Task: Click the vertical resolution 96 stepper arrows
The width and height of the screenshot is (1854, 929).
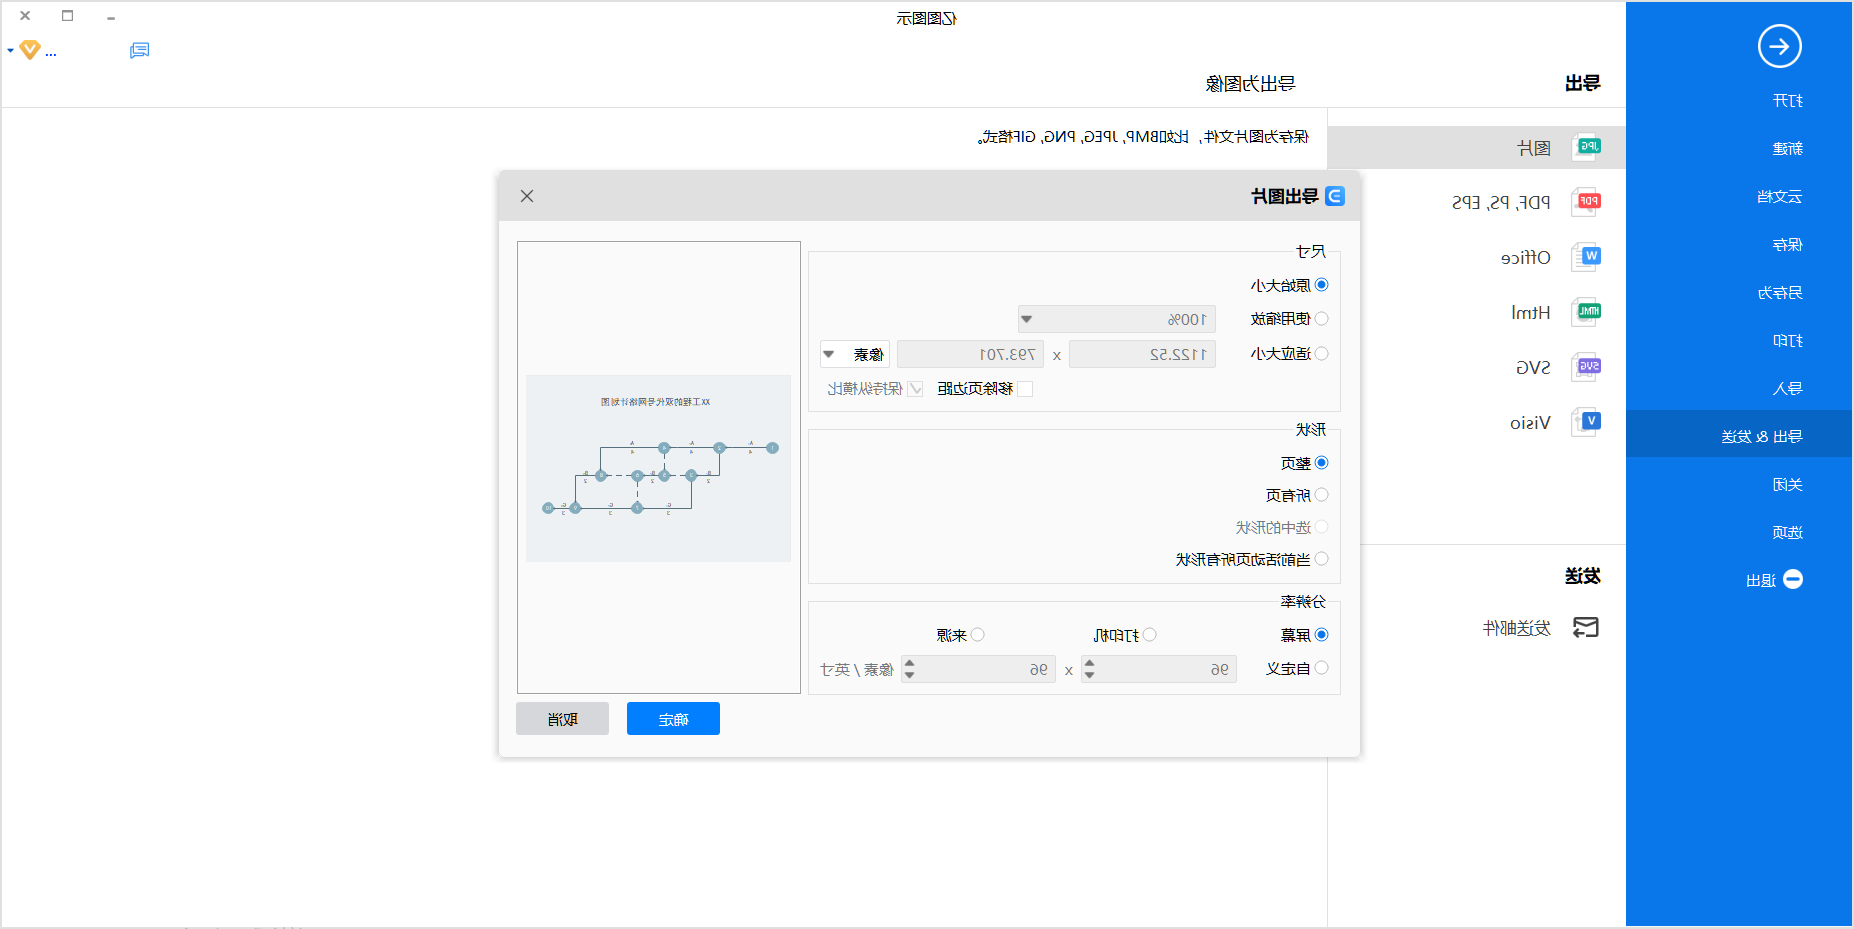Action: pyautogui.click(x=909, y=669)
